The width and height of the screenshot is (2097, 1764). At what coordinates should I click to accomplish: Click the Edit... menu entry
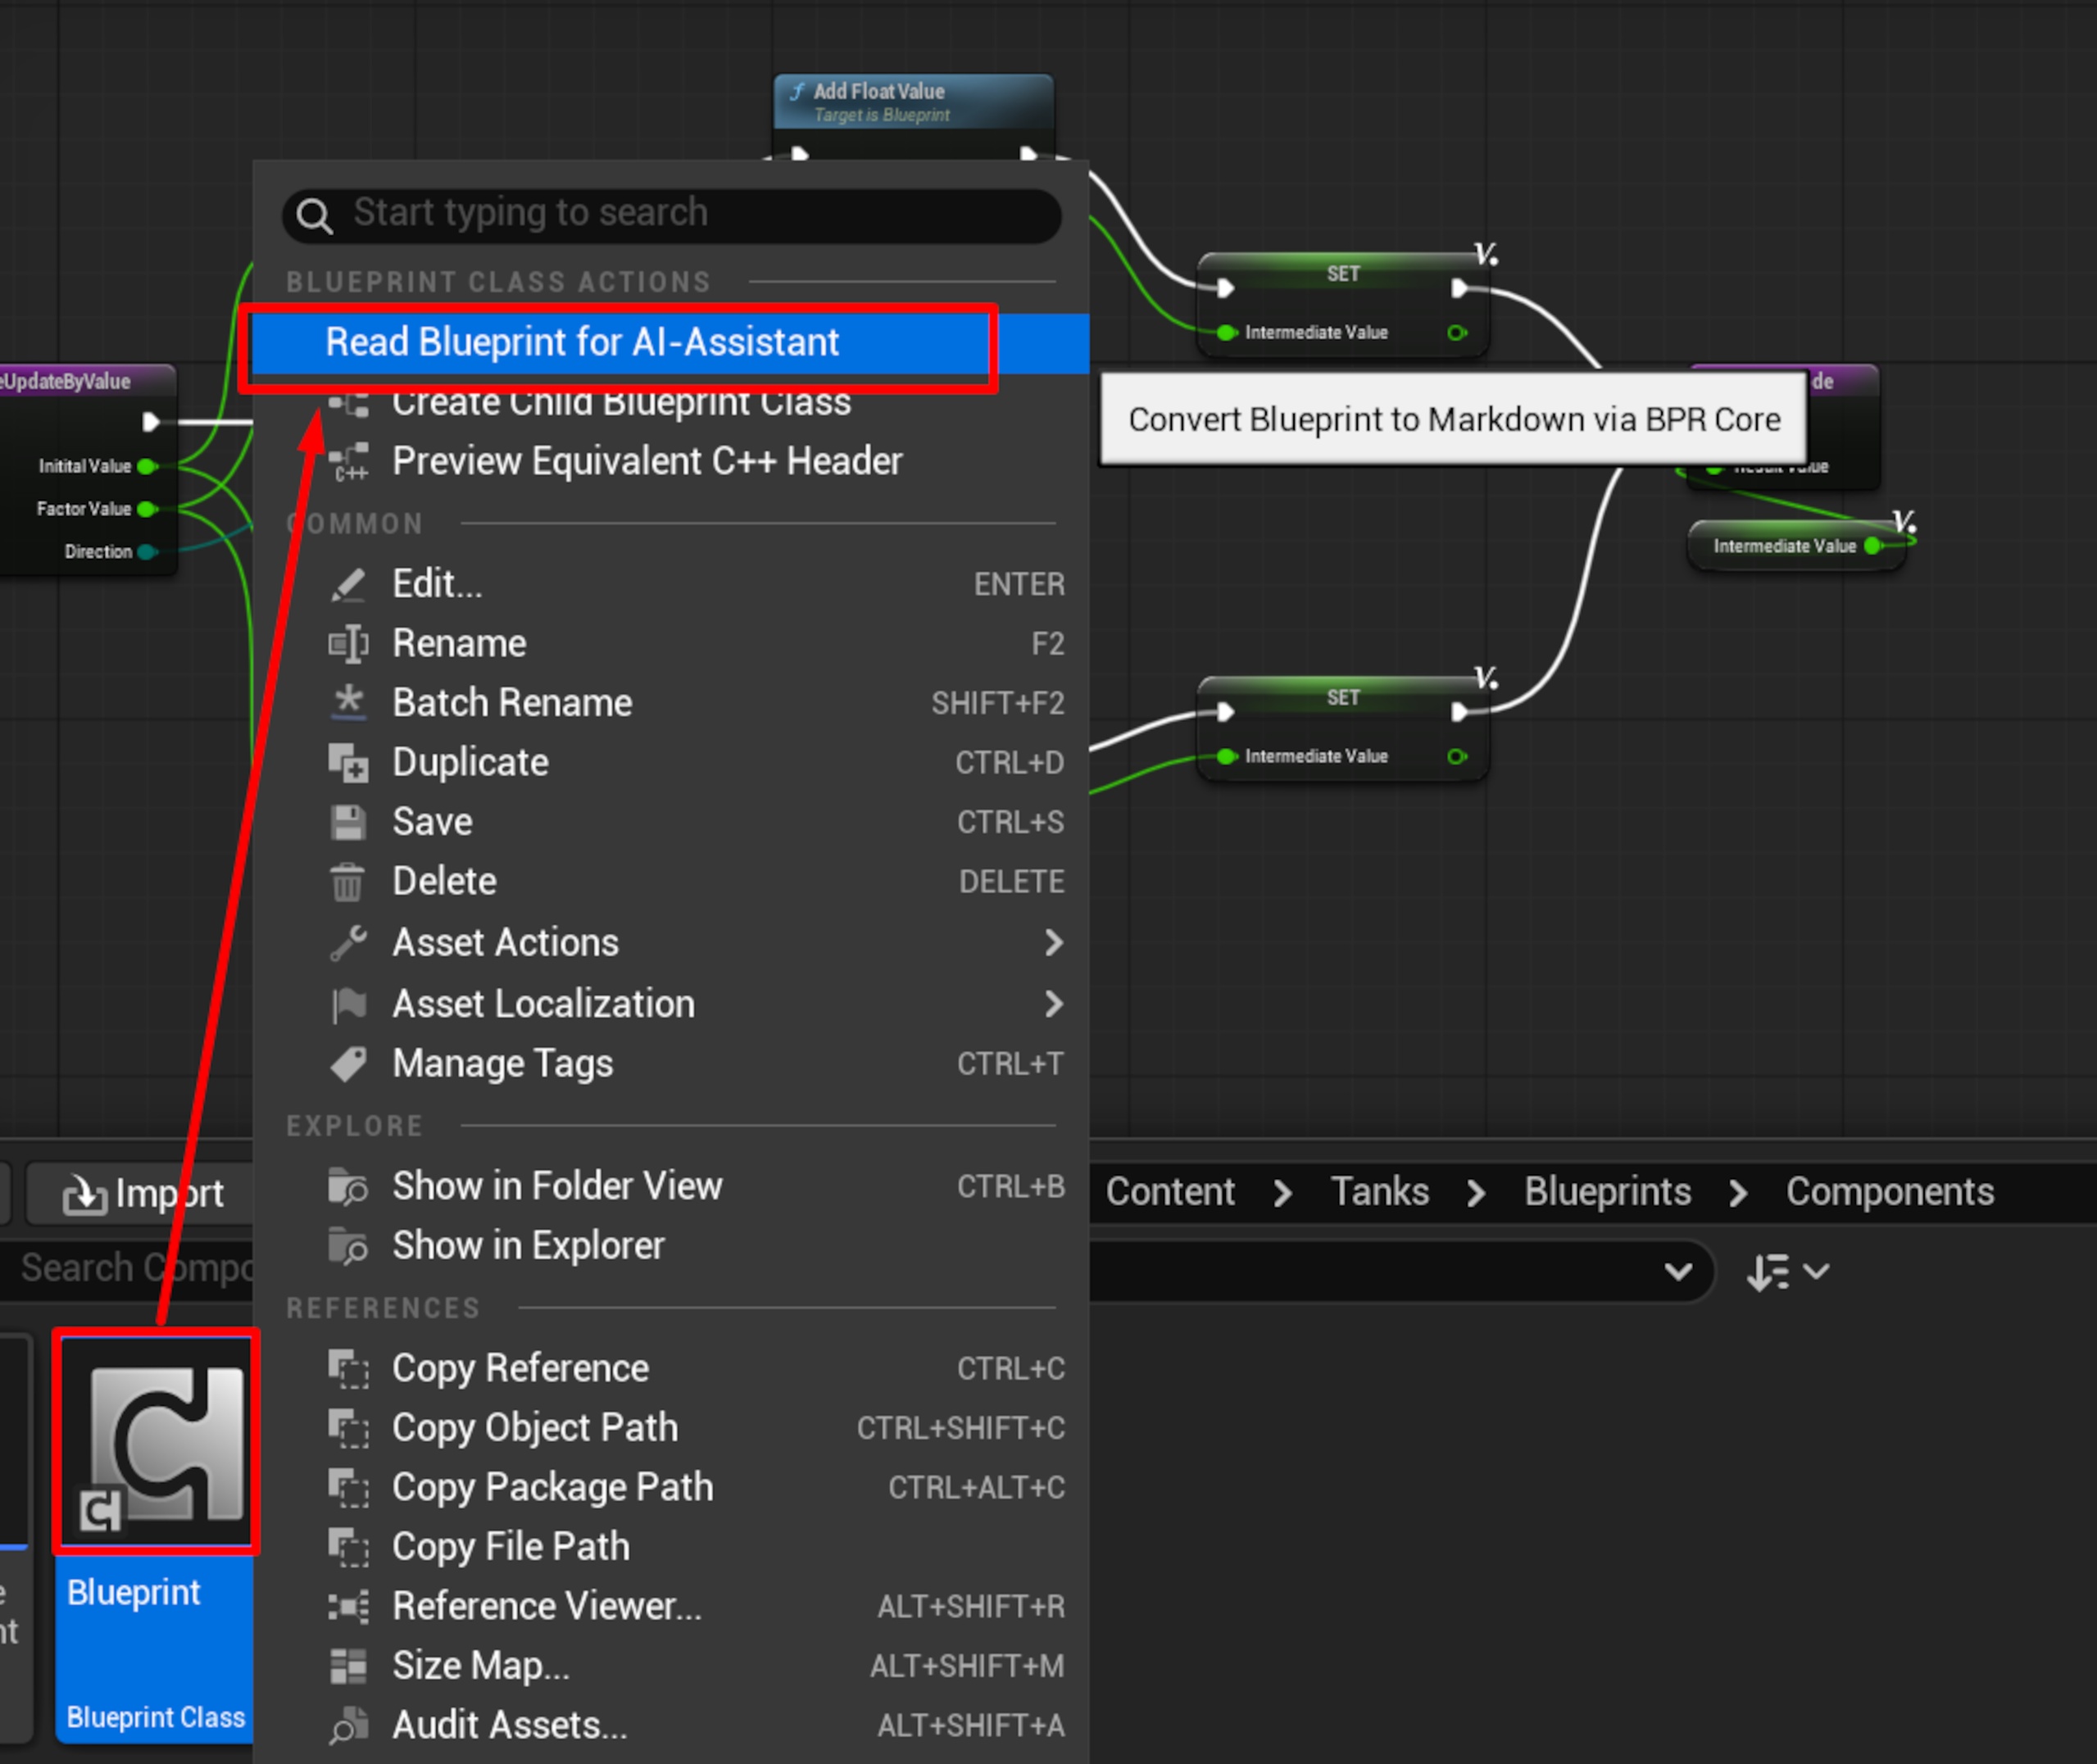670,584
